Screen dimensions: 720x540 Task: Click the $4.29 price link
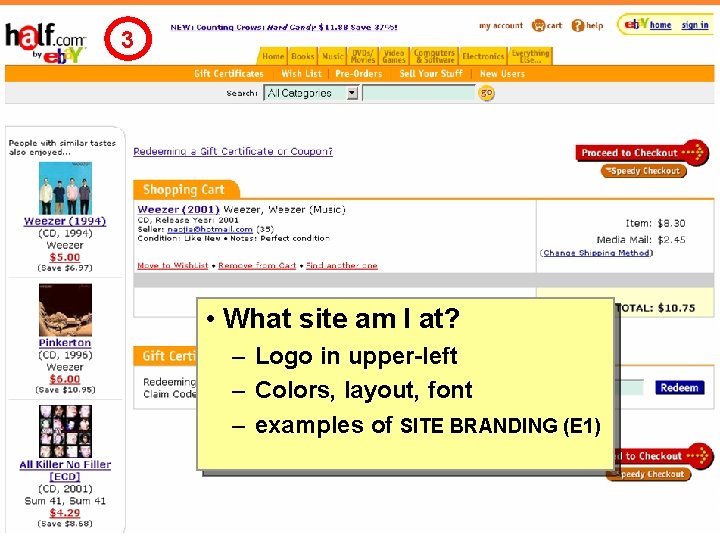coord(65,512)
